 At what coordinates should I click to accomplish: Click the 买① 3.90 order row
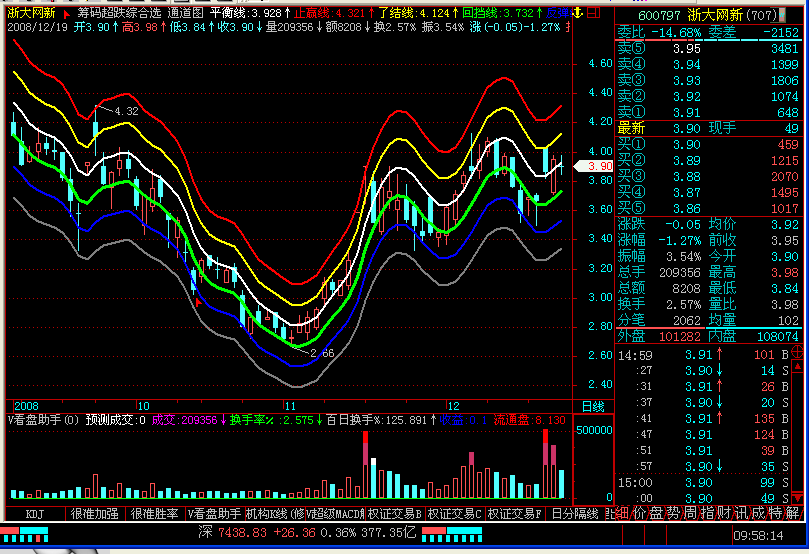point(708,144)
